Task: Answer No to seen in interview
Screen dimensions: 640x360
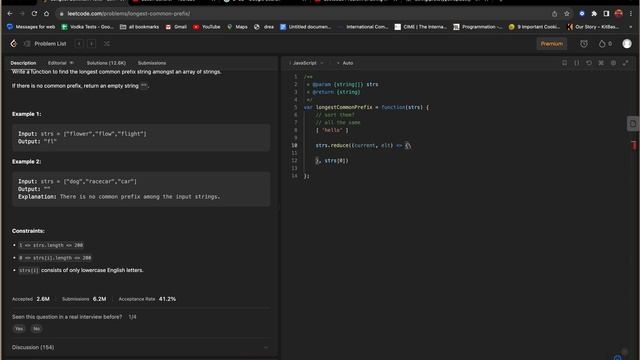Action: [36, 329]
